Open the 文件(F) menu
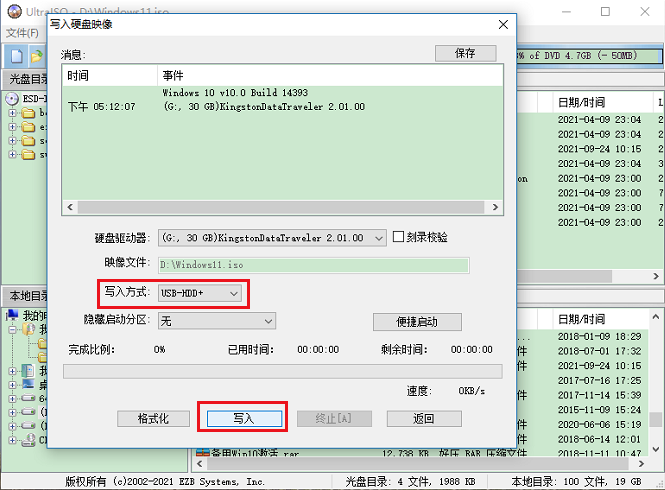The width and height of the screenshot is (665, 490). tap(22, 33)
